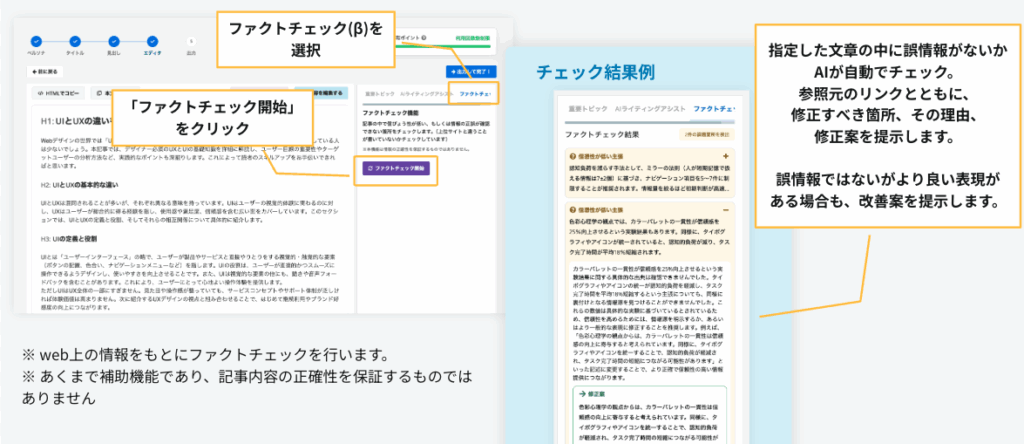The width and height of the screenshot is (1024, 444).
Task: Click the HTMLでコピー button
Action: tap(58, 93)
